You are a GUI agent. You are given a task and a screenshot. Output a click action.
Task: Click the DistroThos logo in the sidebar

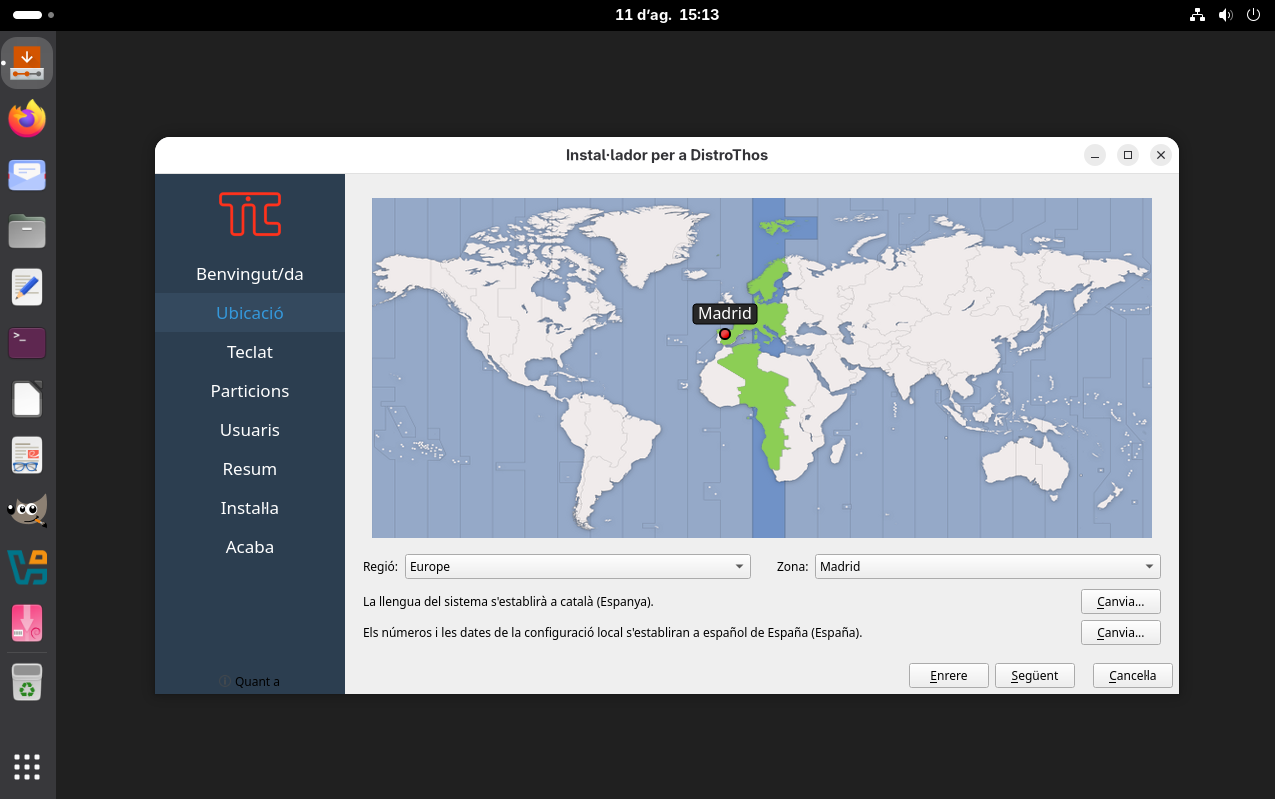pyautogui.click(x=250, y=213)
